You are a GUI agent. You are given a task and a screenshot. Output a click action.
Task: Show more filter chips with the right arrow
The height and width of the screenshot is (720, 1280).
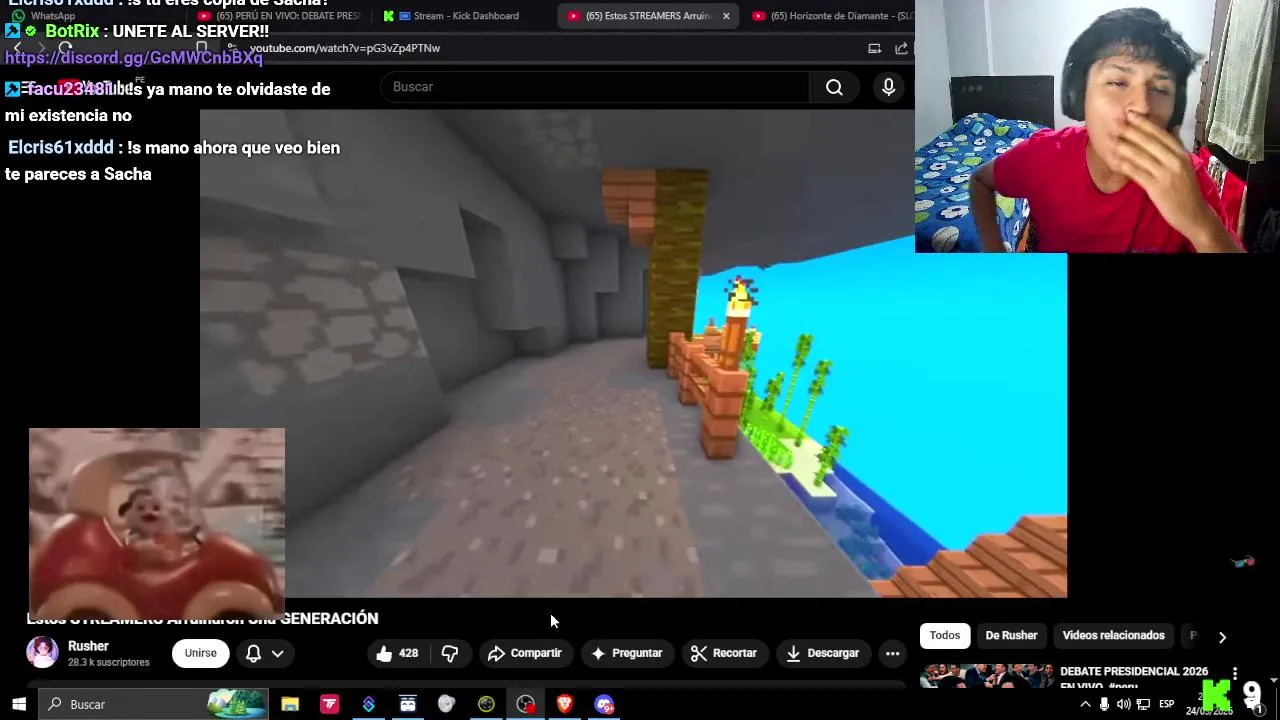(1222, 636)
